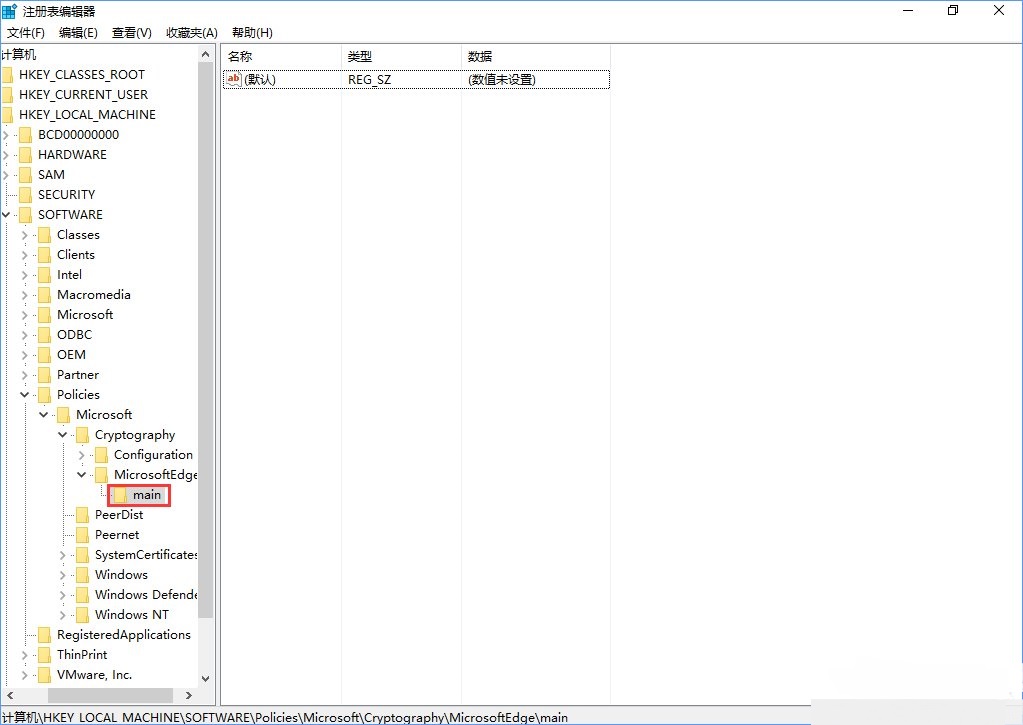
Task: Click the tree horizontal scrollbar left arrow
Action: pyautogui.click(x=10, y=696)
